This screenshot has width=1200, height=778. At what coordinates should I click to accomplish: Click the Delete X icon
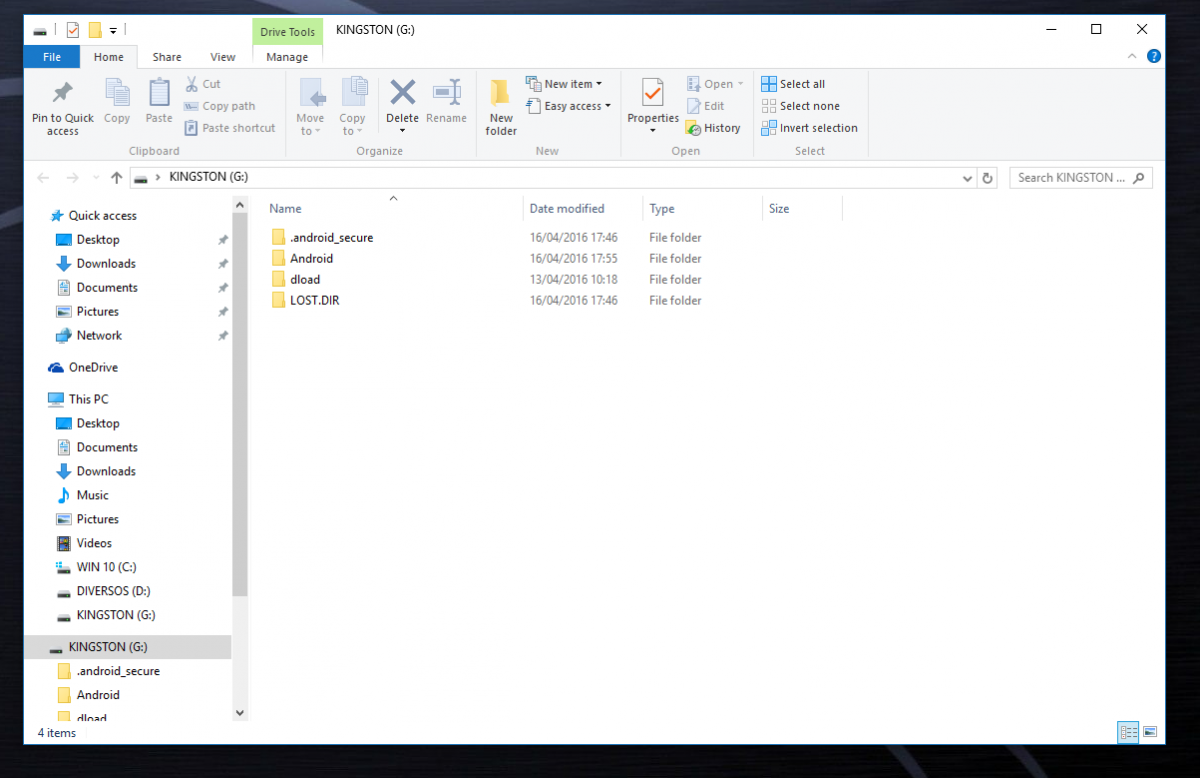coord(402,93)
